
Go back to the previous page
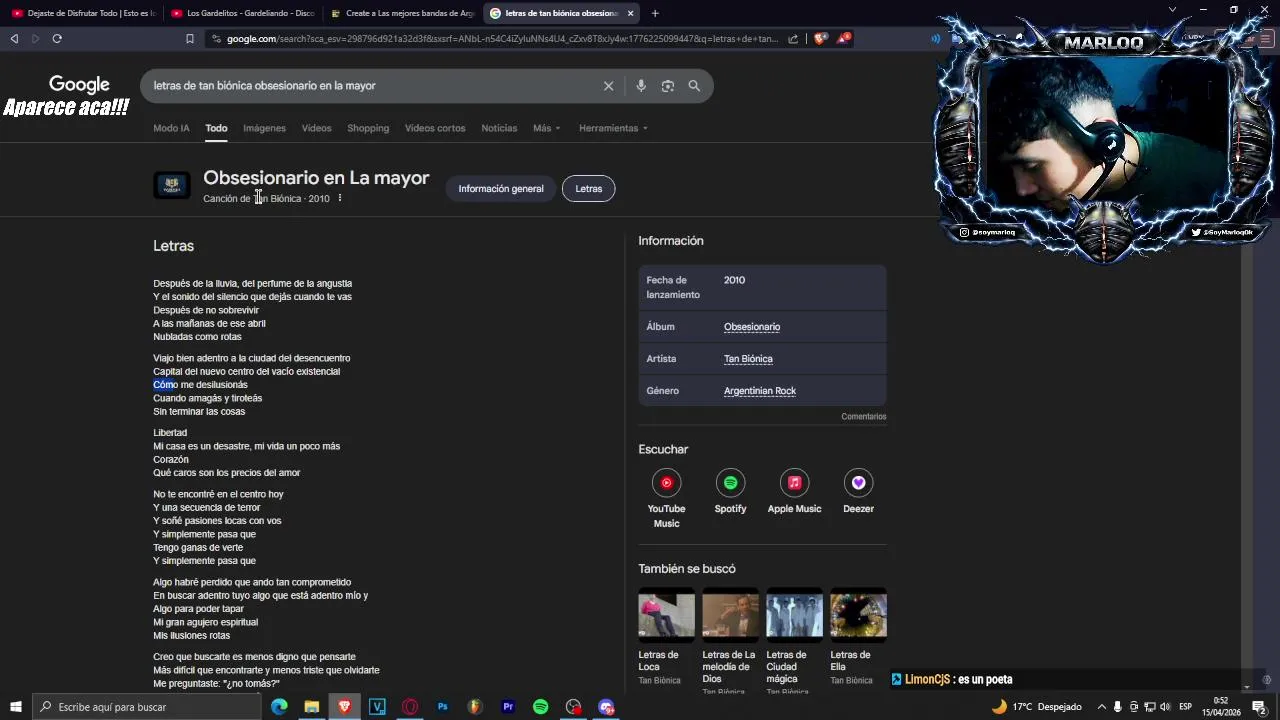coord(14,39)
